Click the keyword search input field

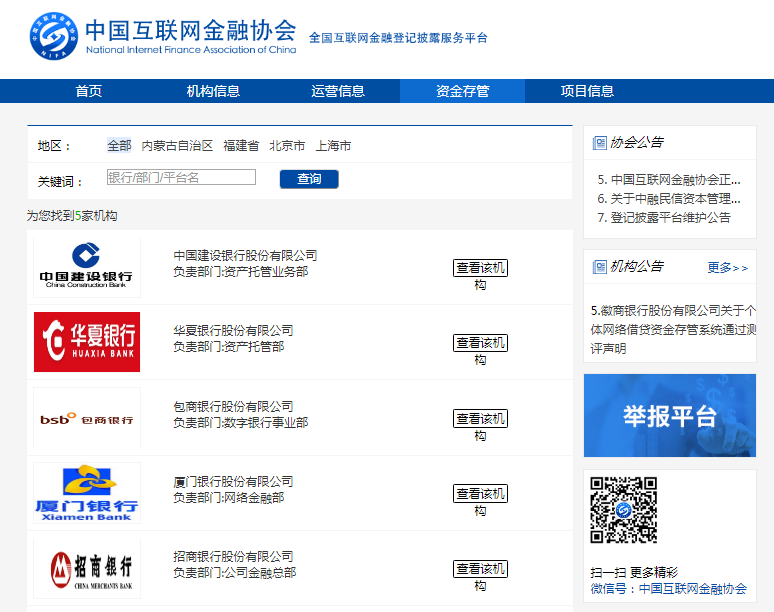point(181,178)
